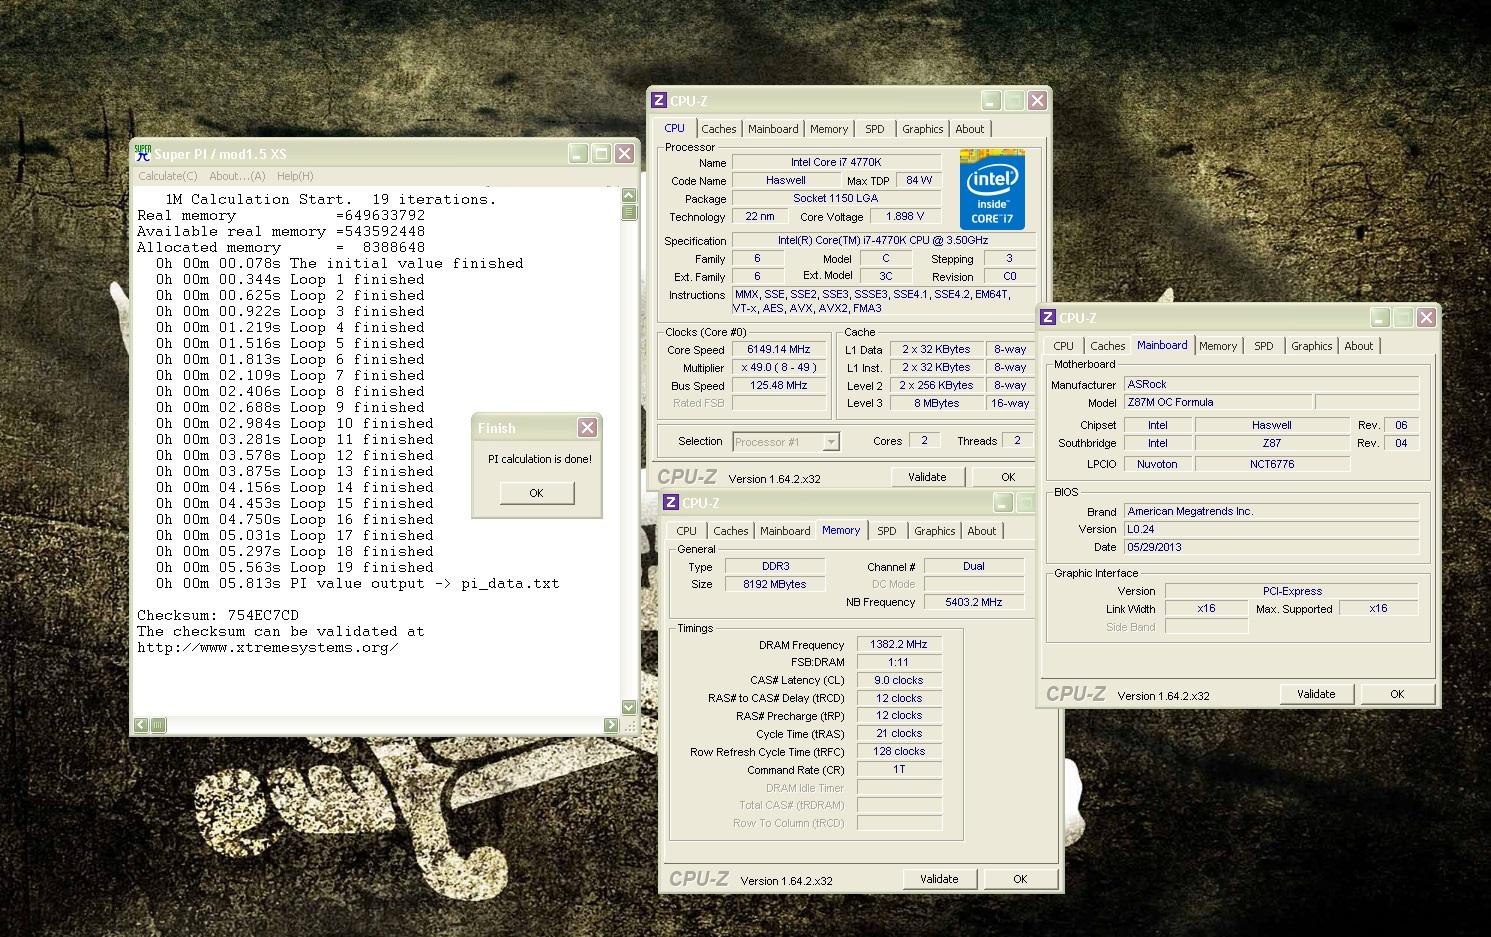Click Validate in the Mainboard window
Viewport: 1491px width, 937px height.
(x=1316, y=694)
